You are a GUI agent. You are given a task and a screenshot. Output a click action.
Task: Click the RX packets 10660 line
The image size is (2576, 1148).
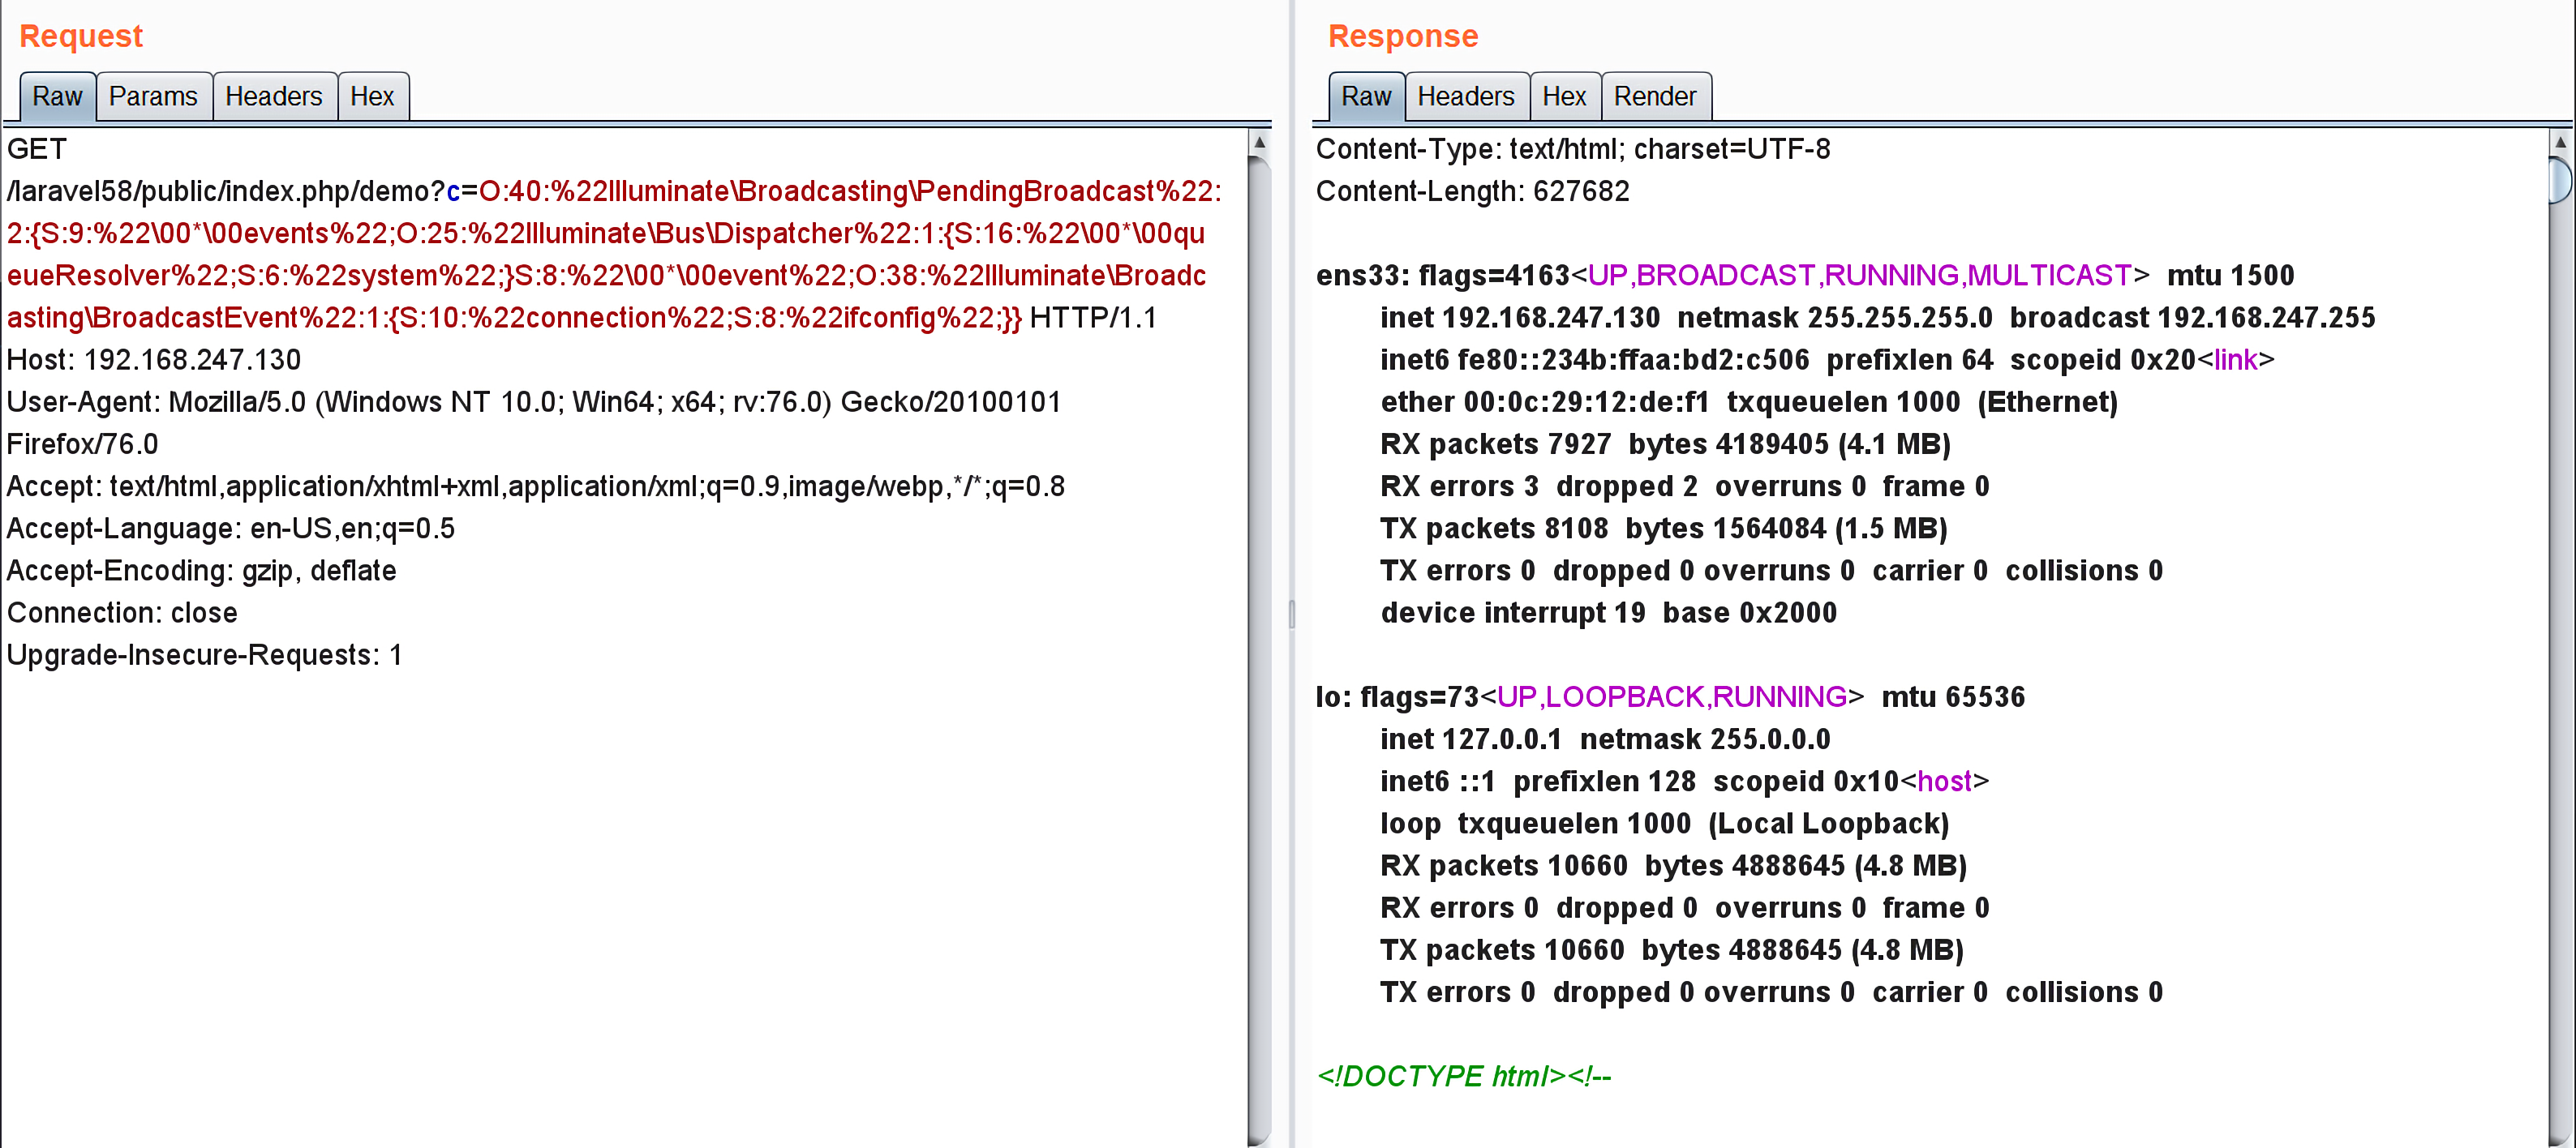(x=1674, y=865)
